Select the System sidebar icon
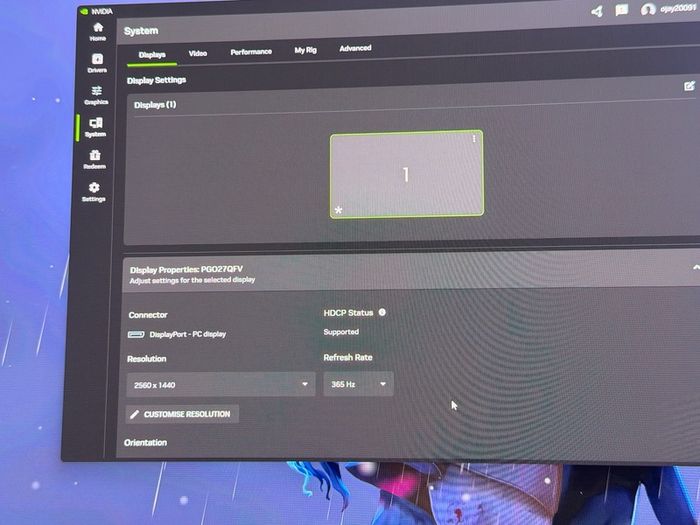Viewport: 700px width, 525px height. coord(96,127)
